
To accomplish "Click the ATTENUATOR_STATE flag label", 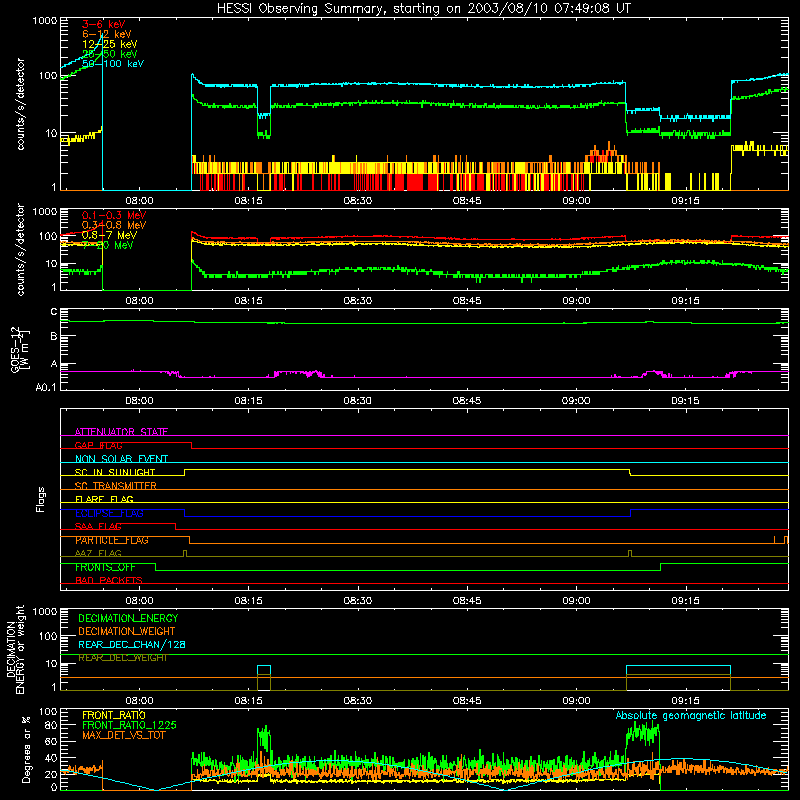I will (121, 432).
